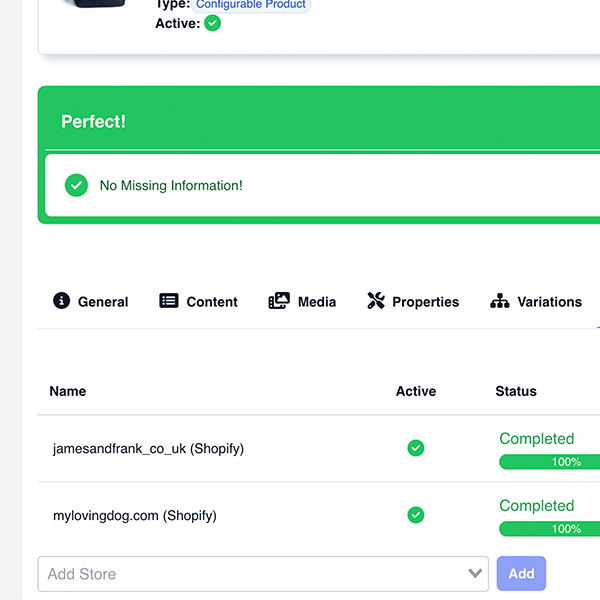600x600 pixels.
Task: Toggle active check for mylovingdog.com store
Action: tap(416, 515)
